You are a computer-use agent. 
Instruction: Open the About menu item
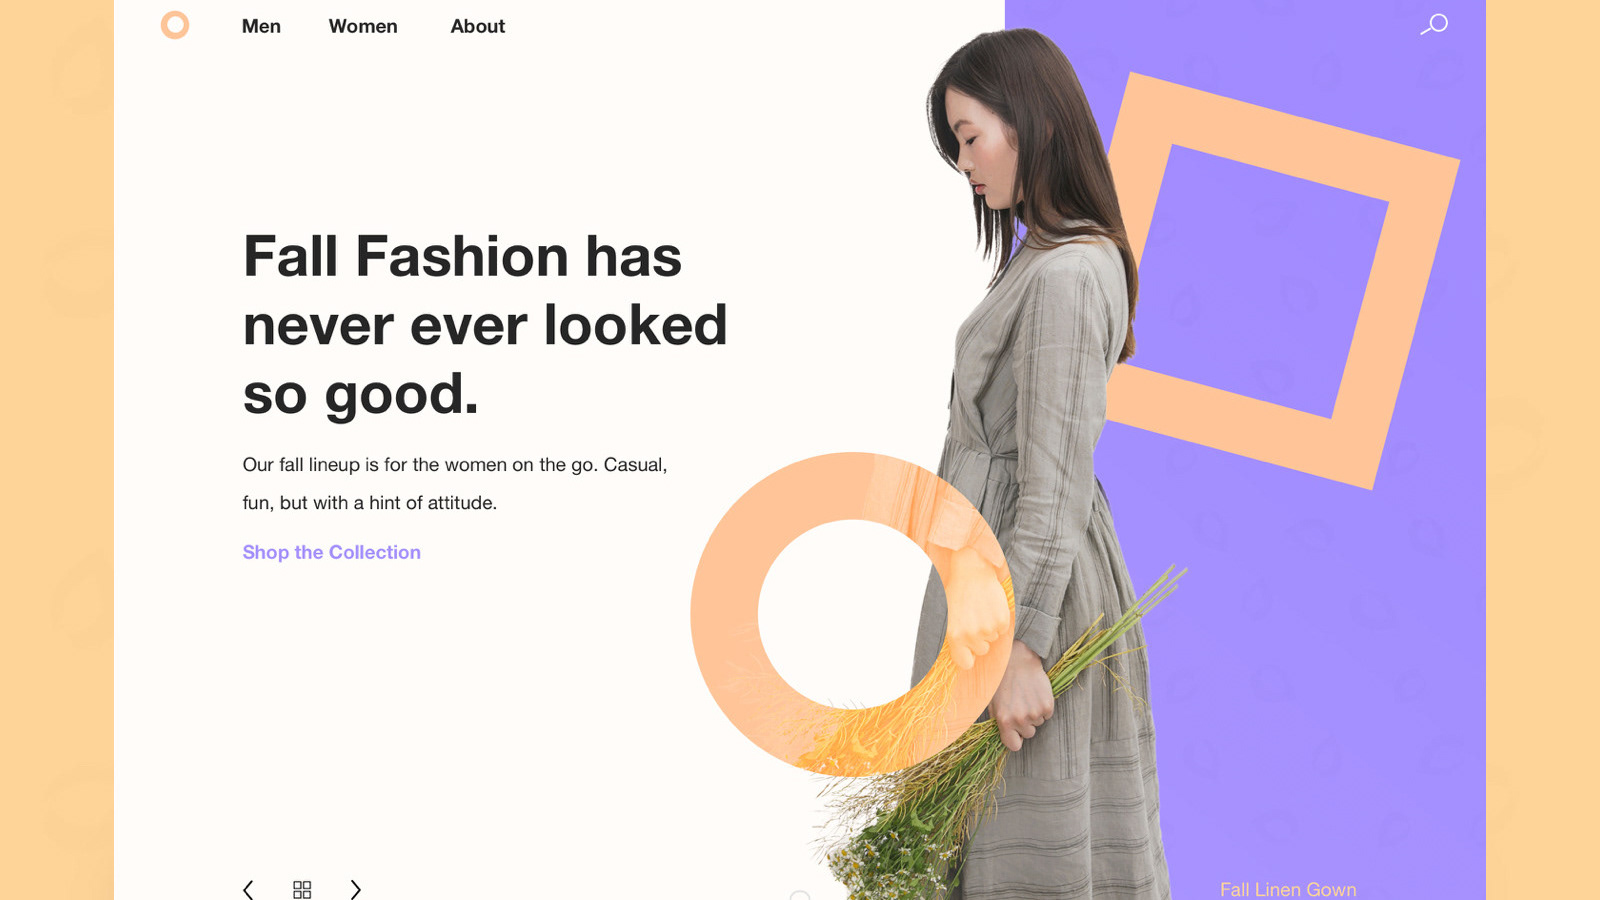pos(478,26)
